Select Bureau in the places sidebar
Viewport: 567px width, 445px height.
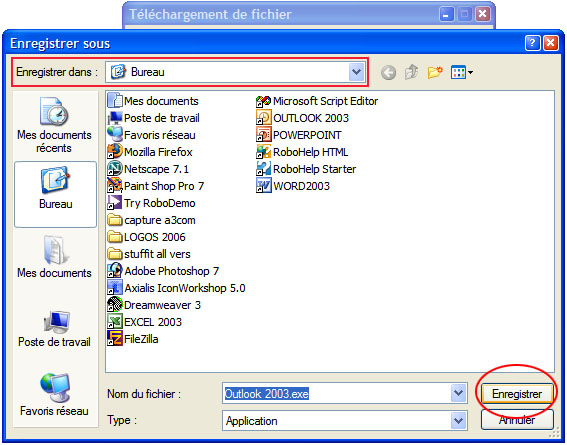[55, 194]
